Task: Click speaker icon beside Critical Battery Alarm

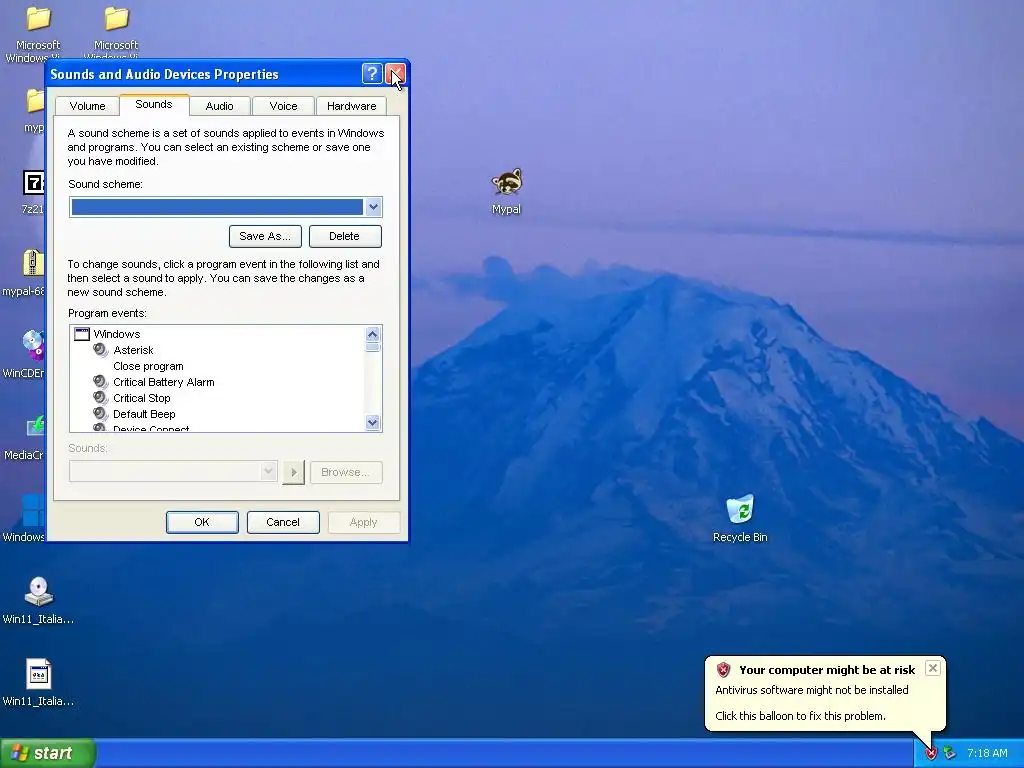Action: coord(100,381)
